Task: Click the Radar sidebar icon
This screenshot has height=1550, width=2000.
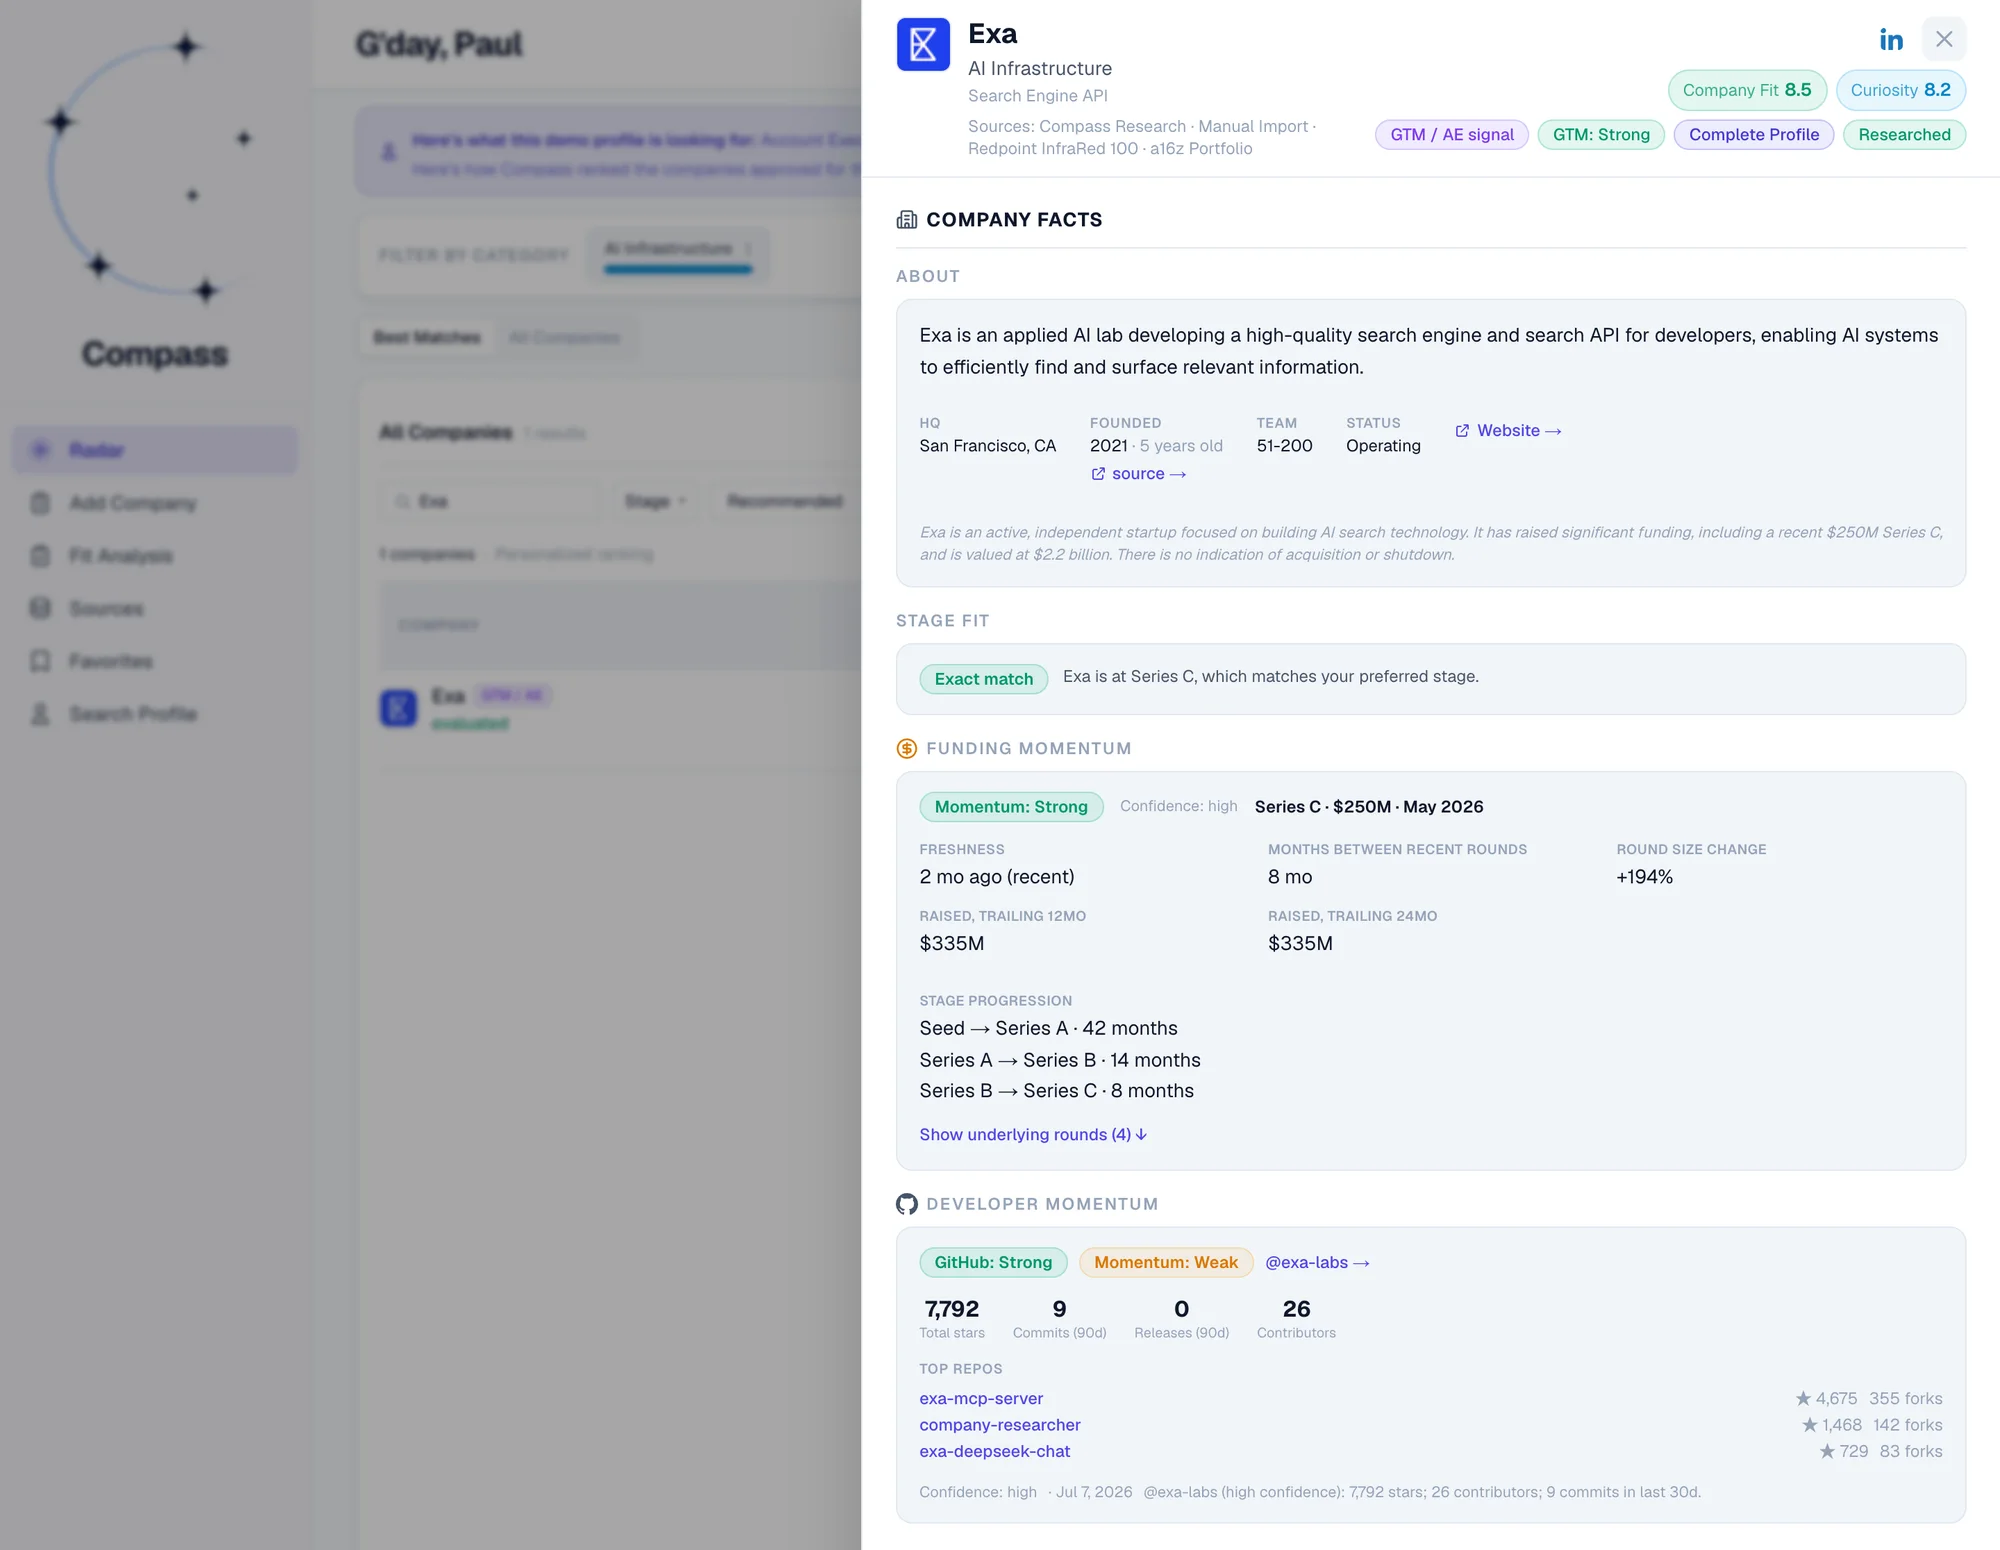Action: (x=40, y=450)
